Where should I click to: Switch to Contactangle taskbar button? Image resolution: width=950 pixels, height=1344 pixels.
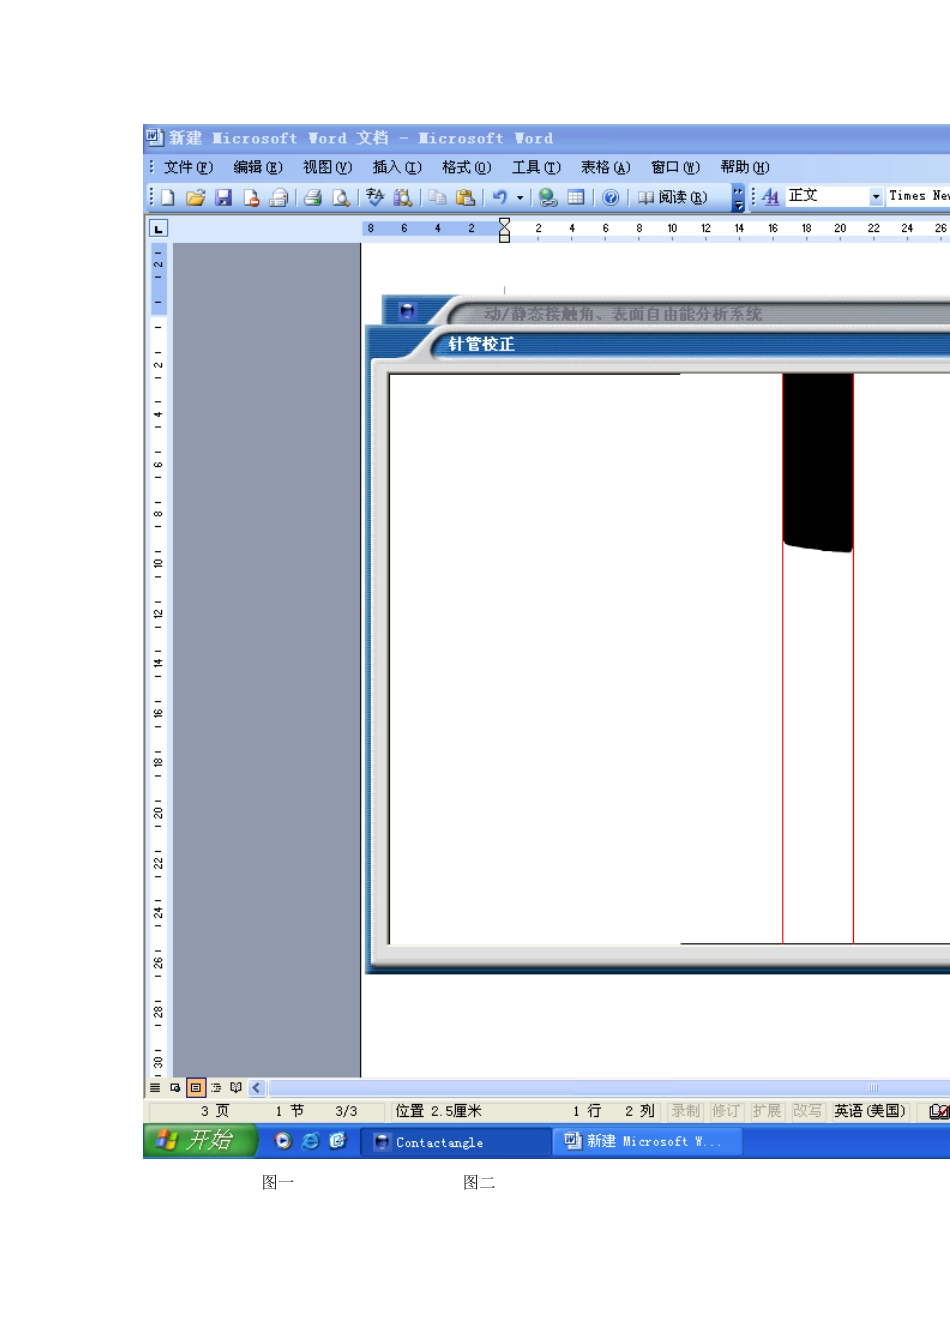coord(458,1142)
